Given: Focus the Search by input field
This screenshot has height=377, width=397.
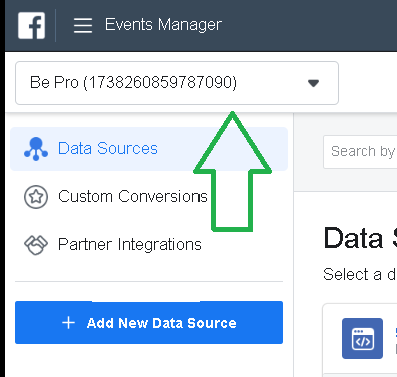Looking at the screenshot, I should point(360,152).
